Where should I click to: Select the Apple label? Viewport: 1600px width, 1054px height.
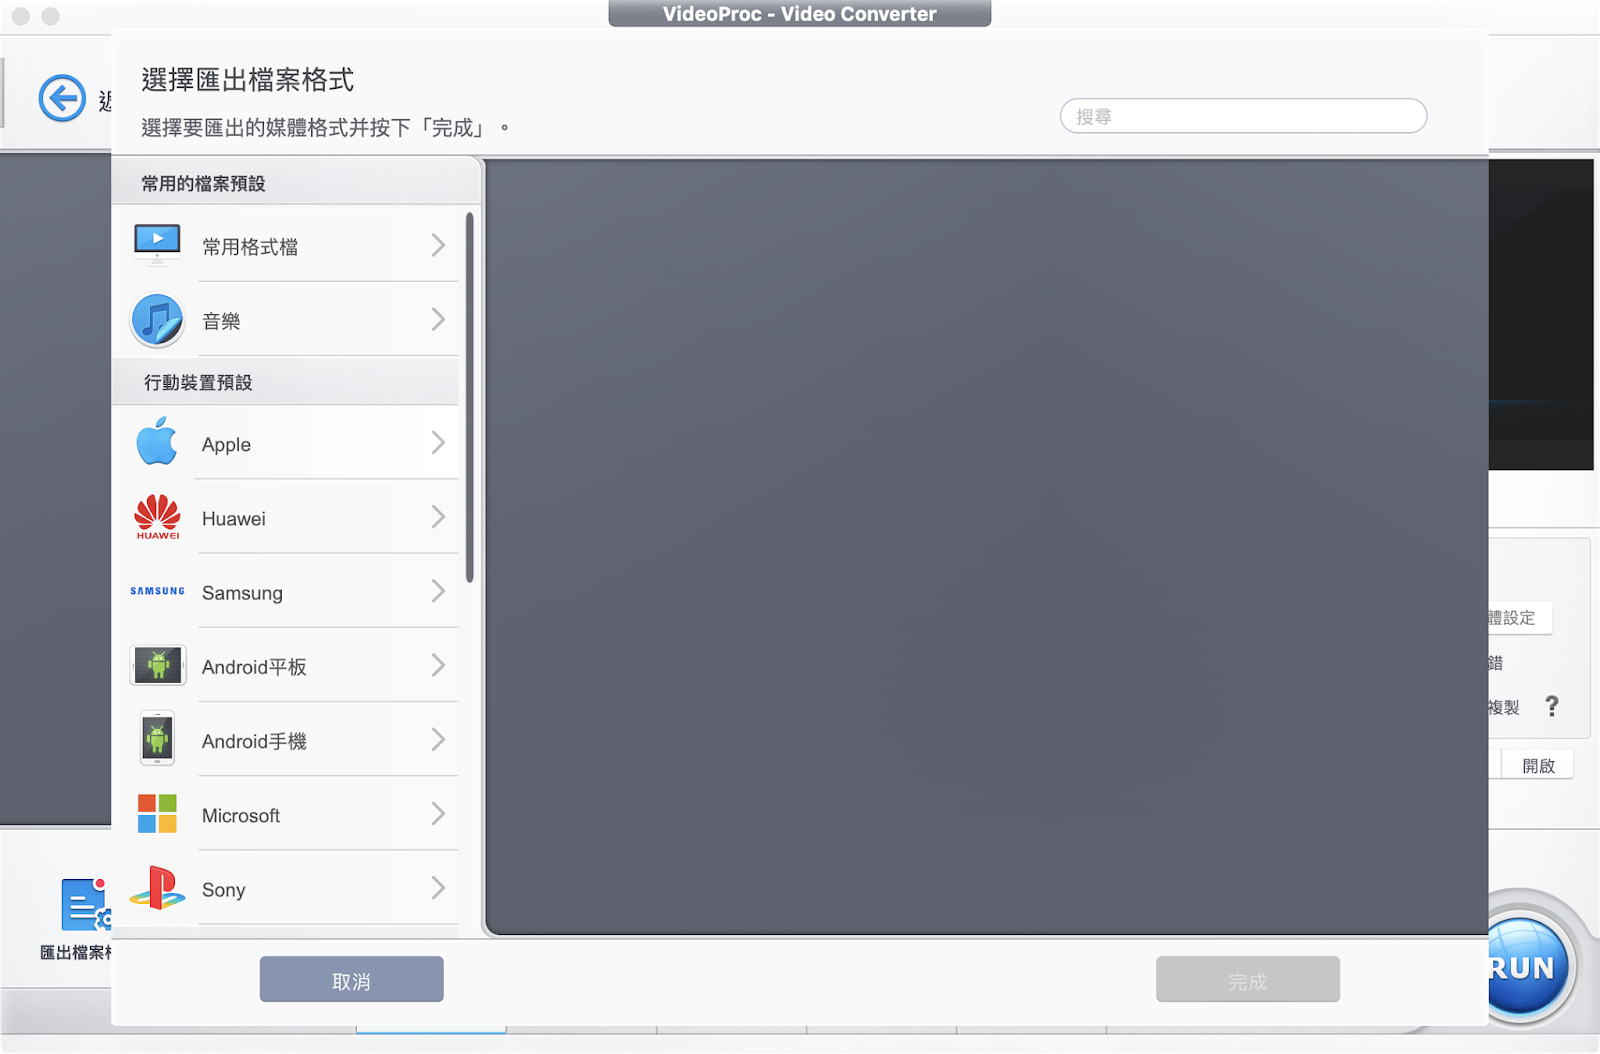click(x=226, y=445)
